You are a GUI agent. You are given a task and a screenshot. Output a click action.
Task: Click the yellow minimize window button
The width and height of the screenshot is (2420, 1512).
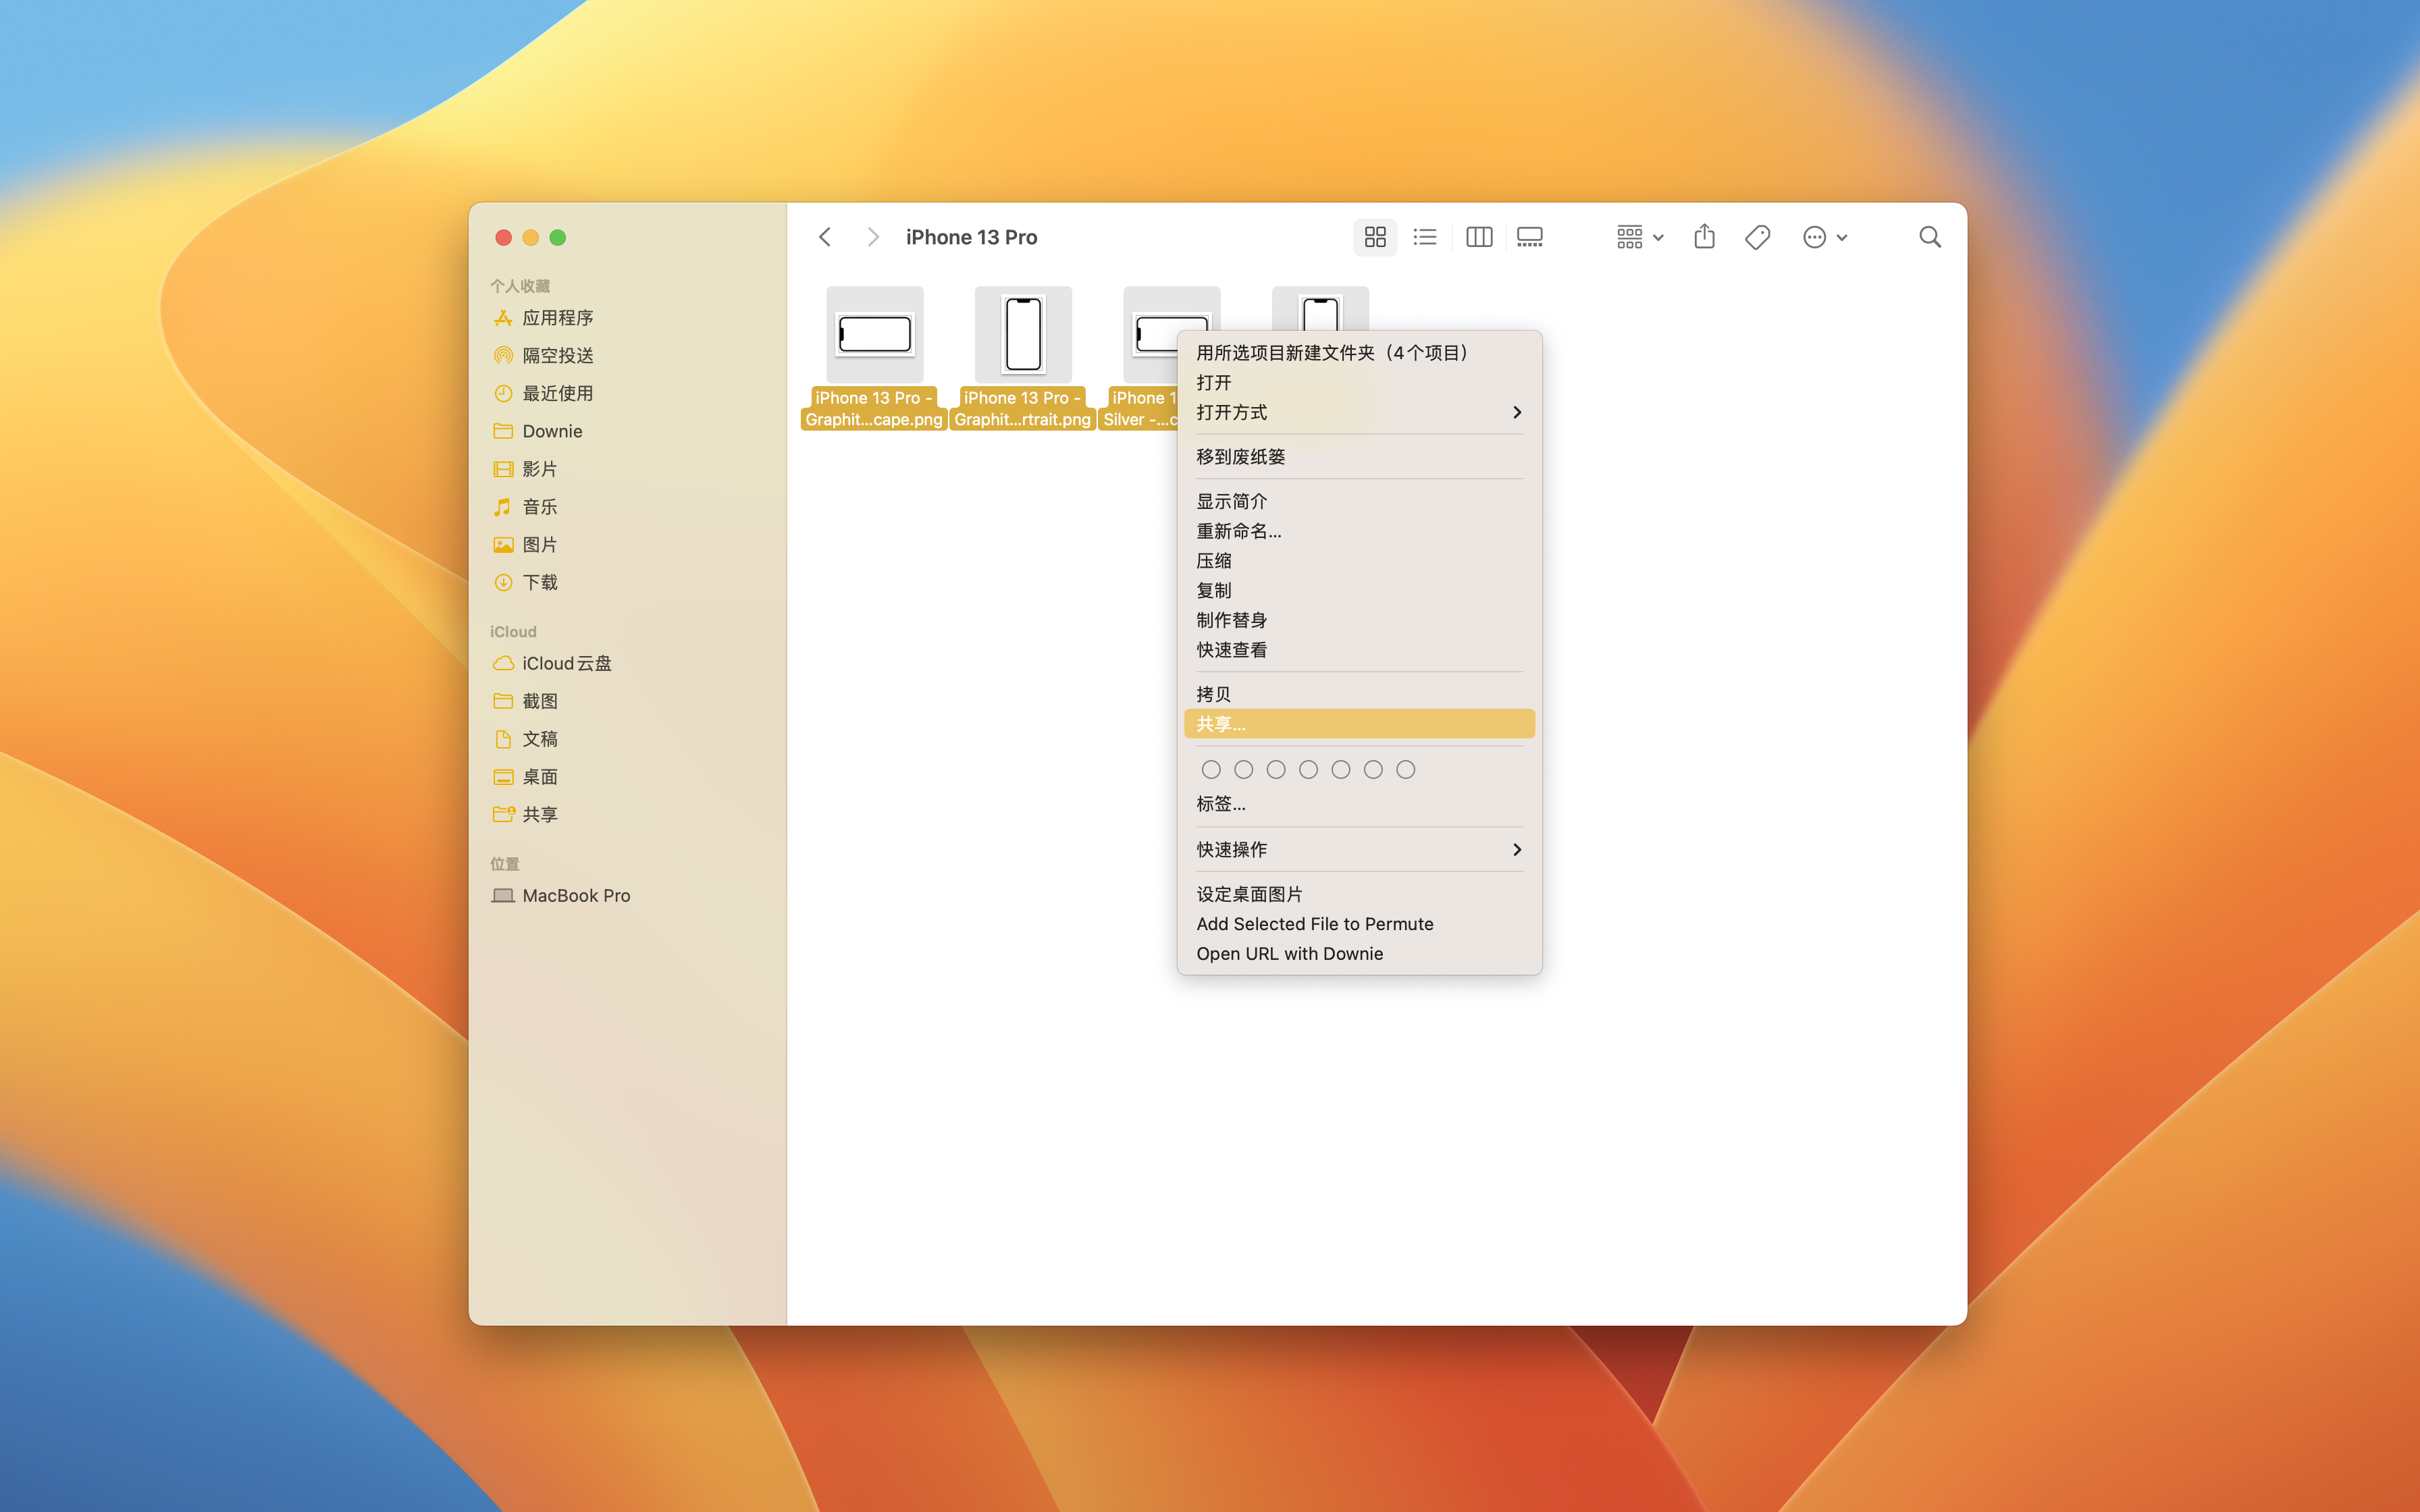(531, 237)
